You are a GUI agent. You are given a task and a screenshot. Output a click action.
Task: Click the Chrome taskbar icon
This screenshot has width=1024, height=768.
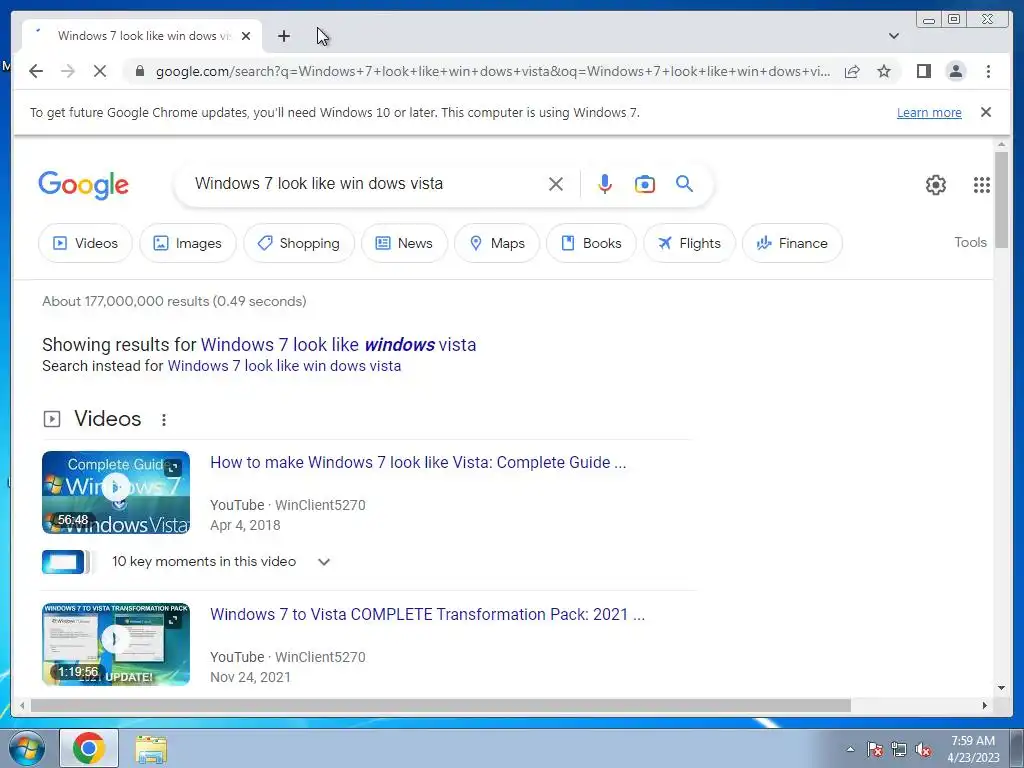click(x=89, y=748)
